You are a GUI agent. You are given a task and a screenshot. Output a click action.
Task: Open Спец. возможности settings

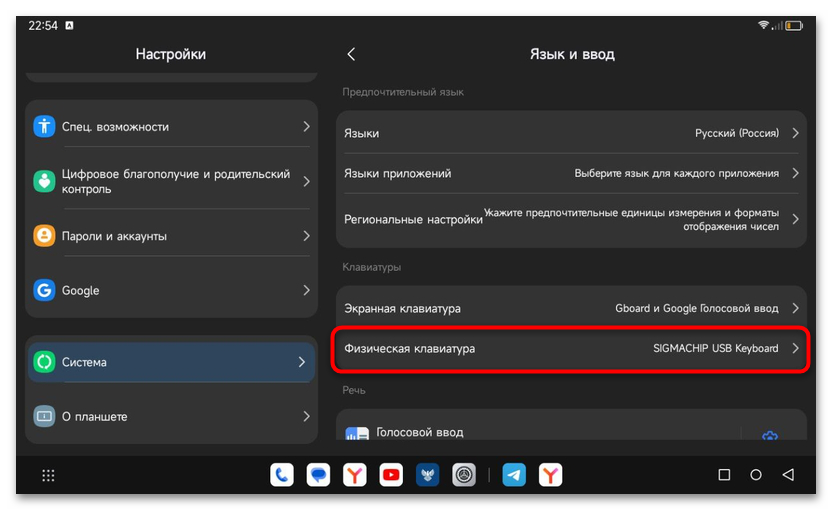click(x=171, y=126)
